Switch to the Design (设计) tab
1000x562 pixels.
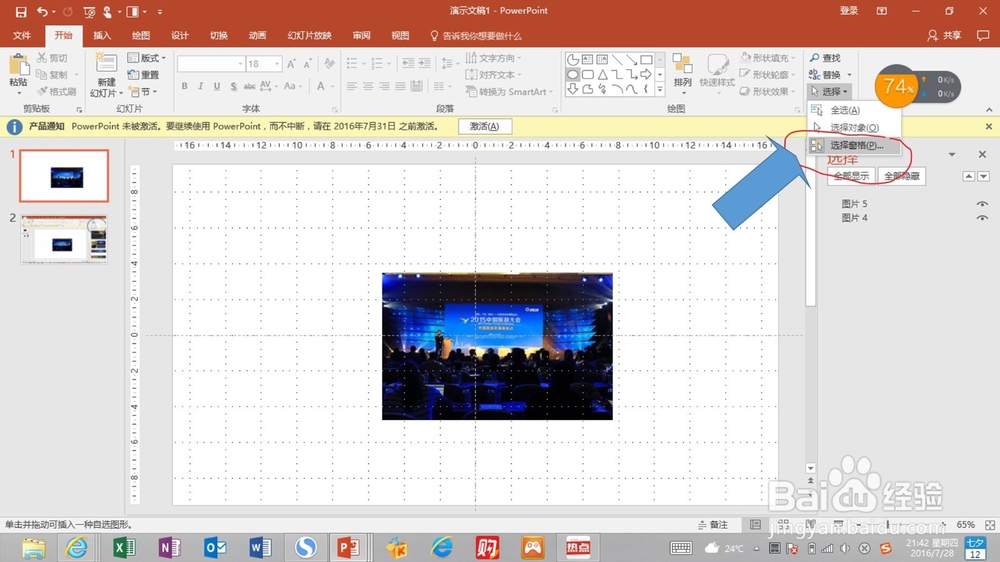click(180, 36)
